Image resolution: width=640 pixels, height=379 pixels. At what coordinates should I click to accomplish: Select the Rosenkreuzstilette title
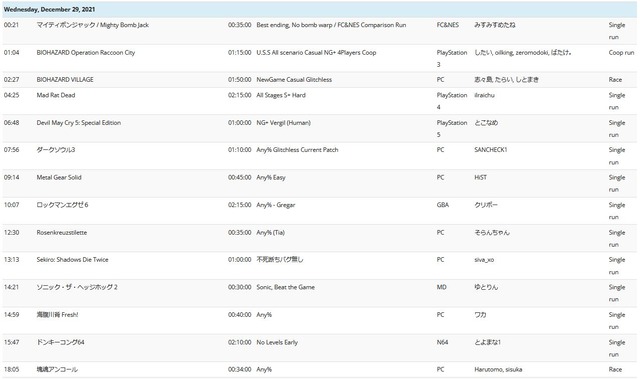[x=62, y=233]
